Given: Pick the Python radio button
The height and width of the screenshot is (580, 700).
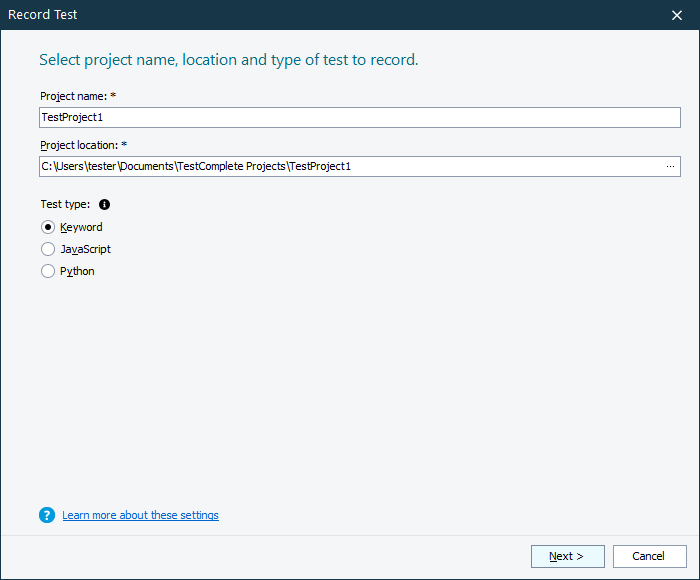Looking at the screenshot, I should 48,271.
